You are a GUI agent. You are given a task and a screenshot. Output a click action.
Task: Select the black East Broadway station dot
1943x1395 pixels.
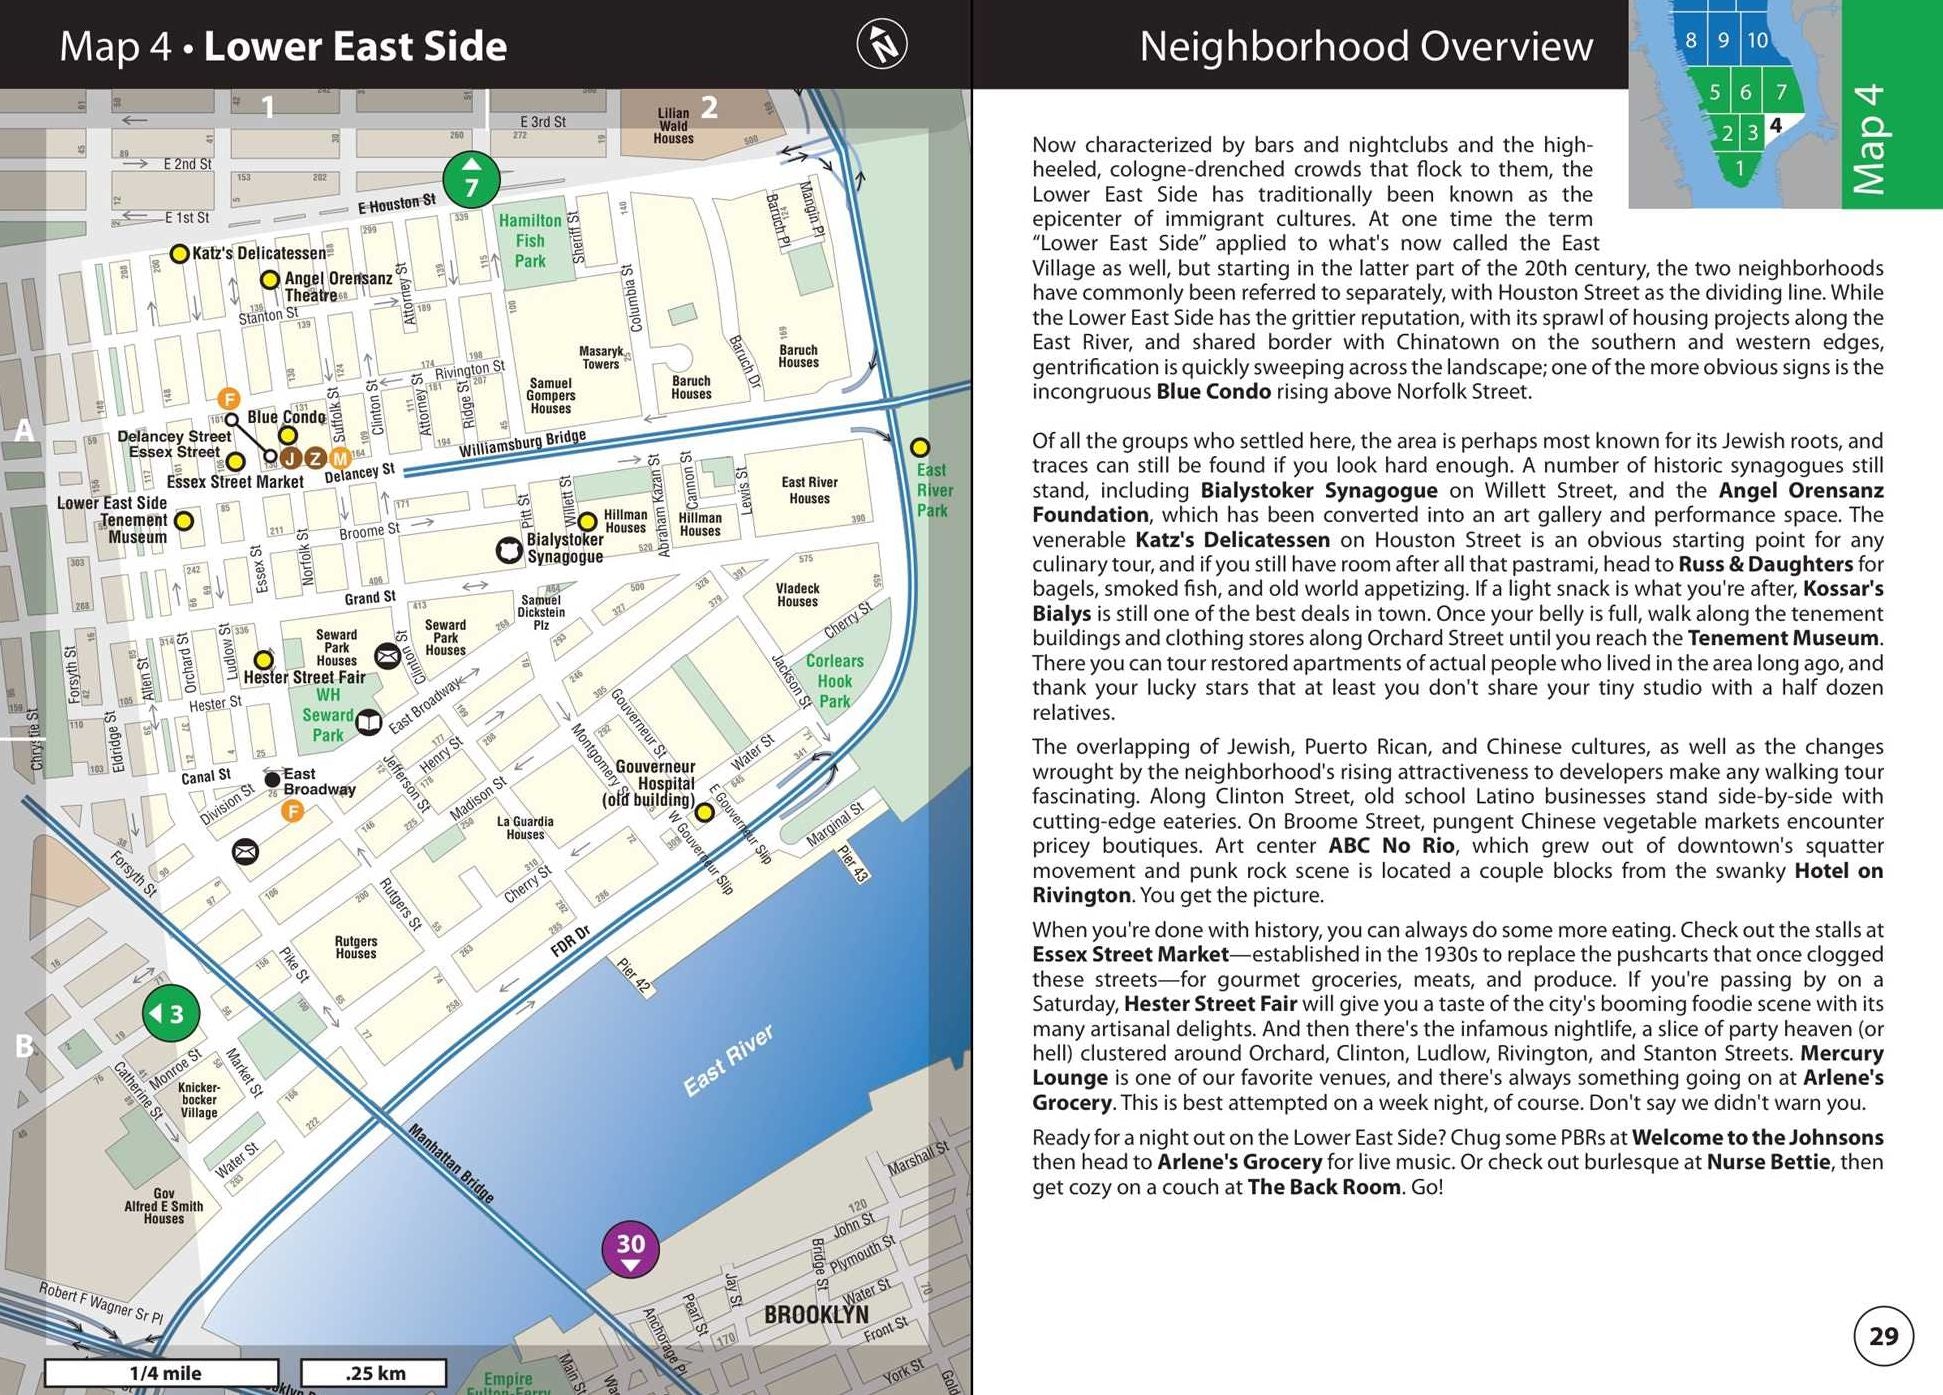tap(272, 779)
